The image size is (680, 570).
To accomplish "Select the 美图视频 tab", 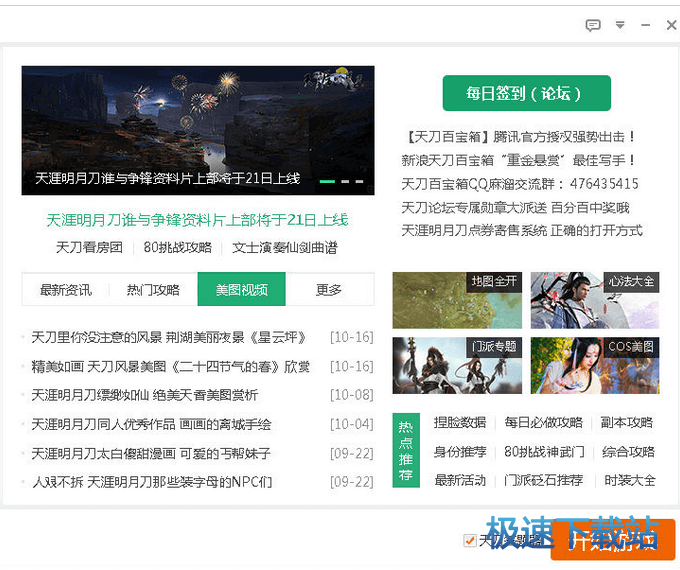I will (x=242, y=289).
